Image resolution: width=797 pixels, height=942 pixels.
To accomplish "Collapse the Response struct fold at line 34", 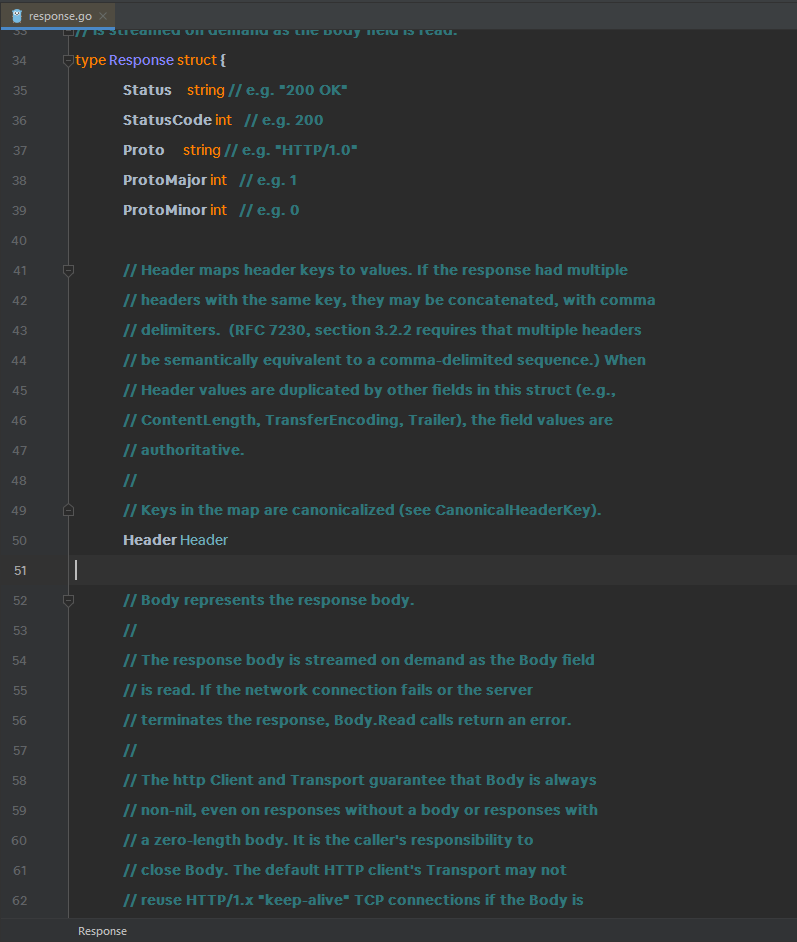I will (68, 60).
